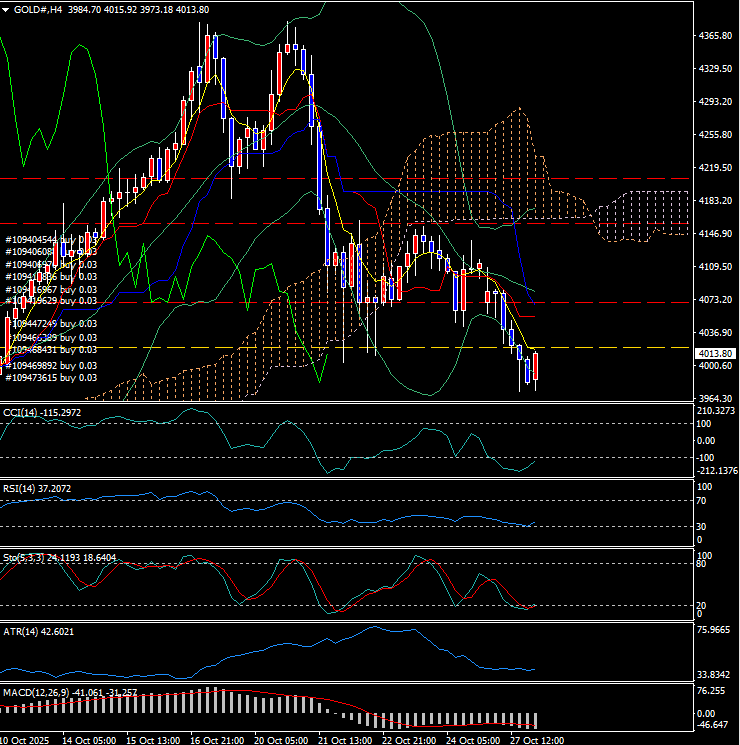This screenshot has width=740, height=745.
Task: Click the 4073.20 price scale label
Action: point(717,300)
